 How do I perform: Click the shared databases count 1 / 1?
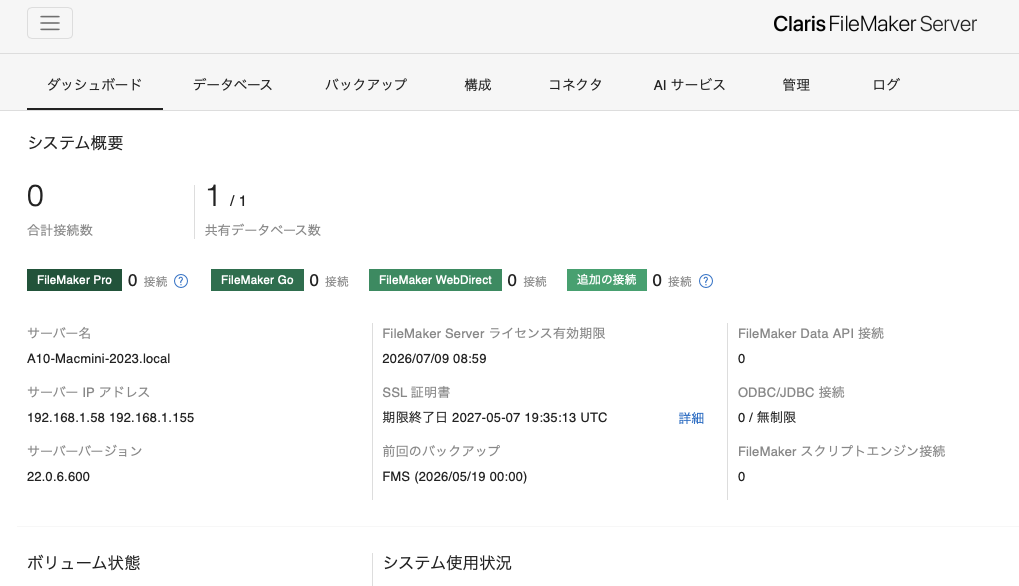[x=226, y=197]
